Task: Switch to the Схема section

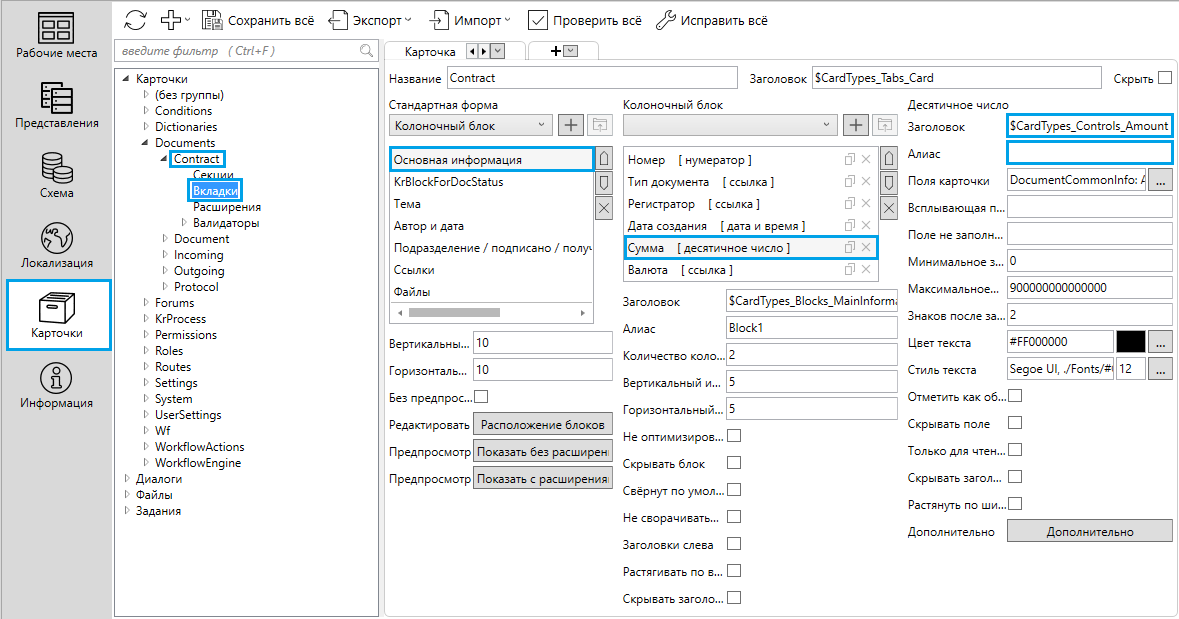Action: coord(56,177)
